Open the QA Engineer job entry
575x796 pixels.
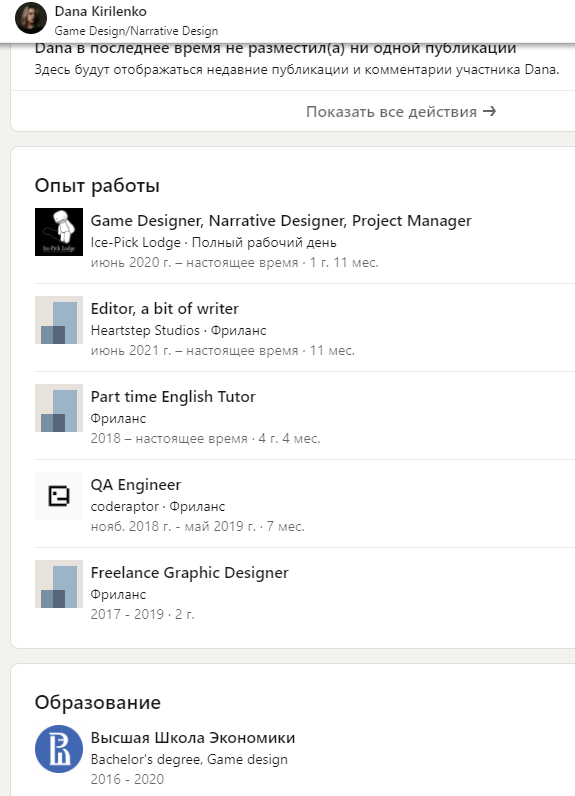coord(136,485)
